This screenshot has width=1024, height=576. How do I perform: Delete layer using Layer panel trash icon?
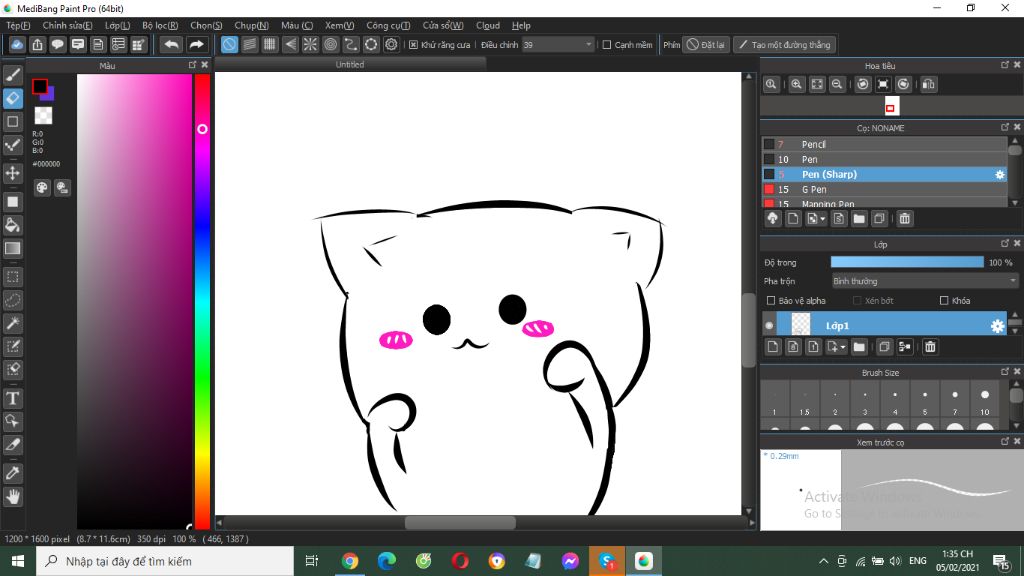pos(930,347)
